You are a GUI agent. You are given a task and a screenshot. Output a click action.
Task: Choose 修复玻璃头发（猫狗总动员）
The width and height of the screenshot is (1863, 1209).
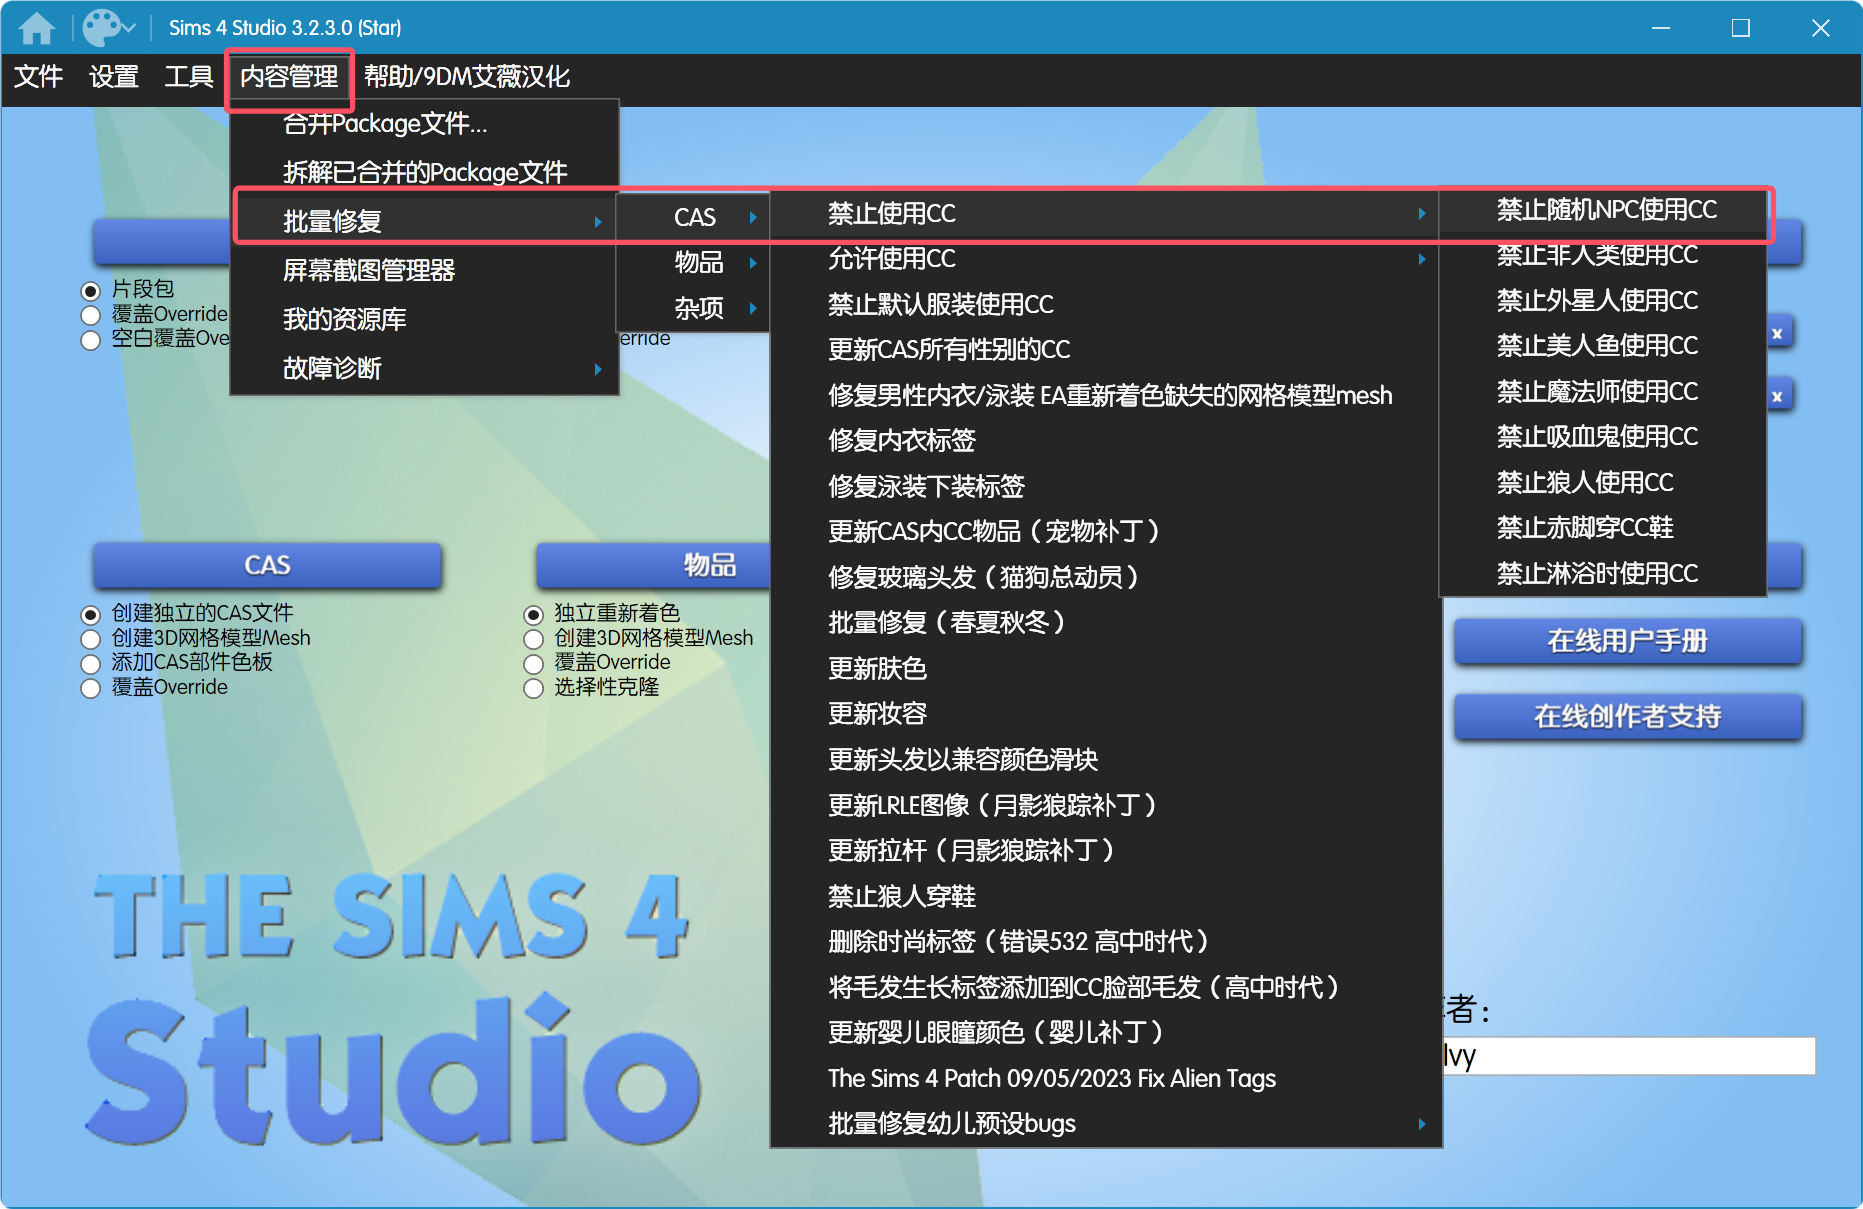[1105, 577]
